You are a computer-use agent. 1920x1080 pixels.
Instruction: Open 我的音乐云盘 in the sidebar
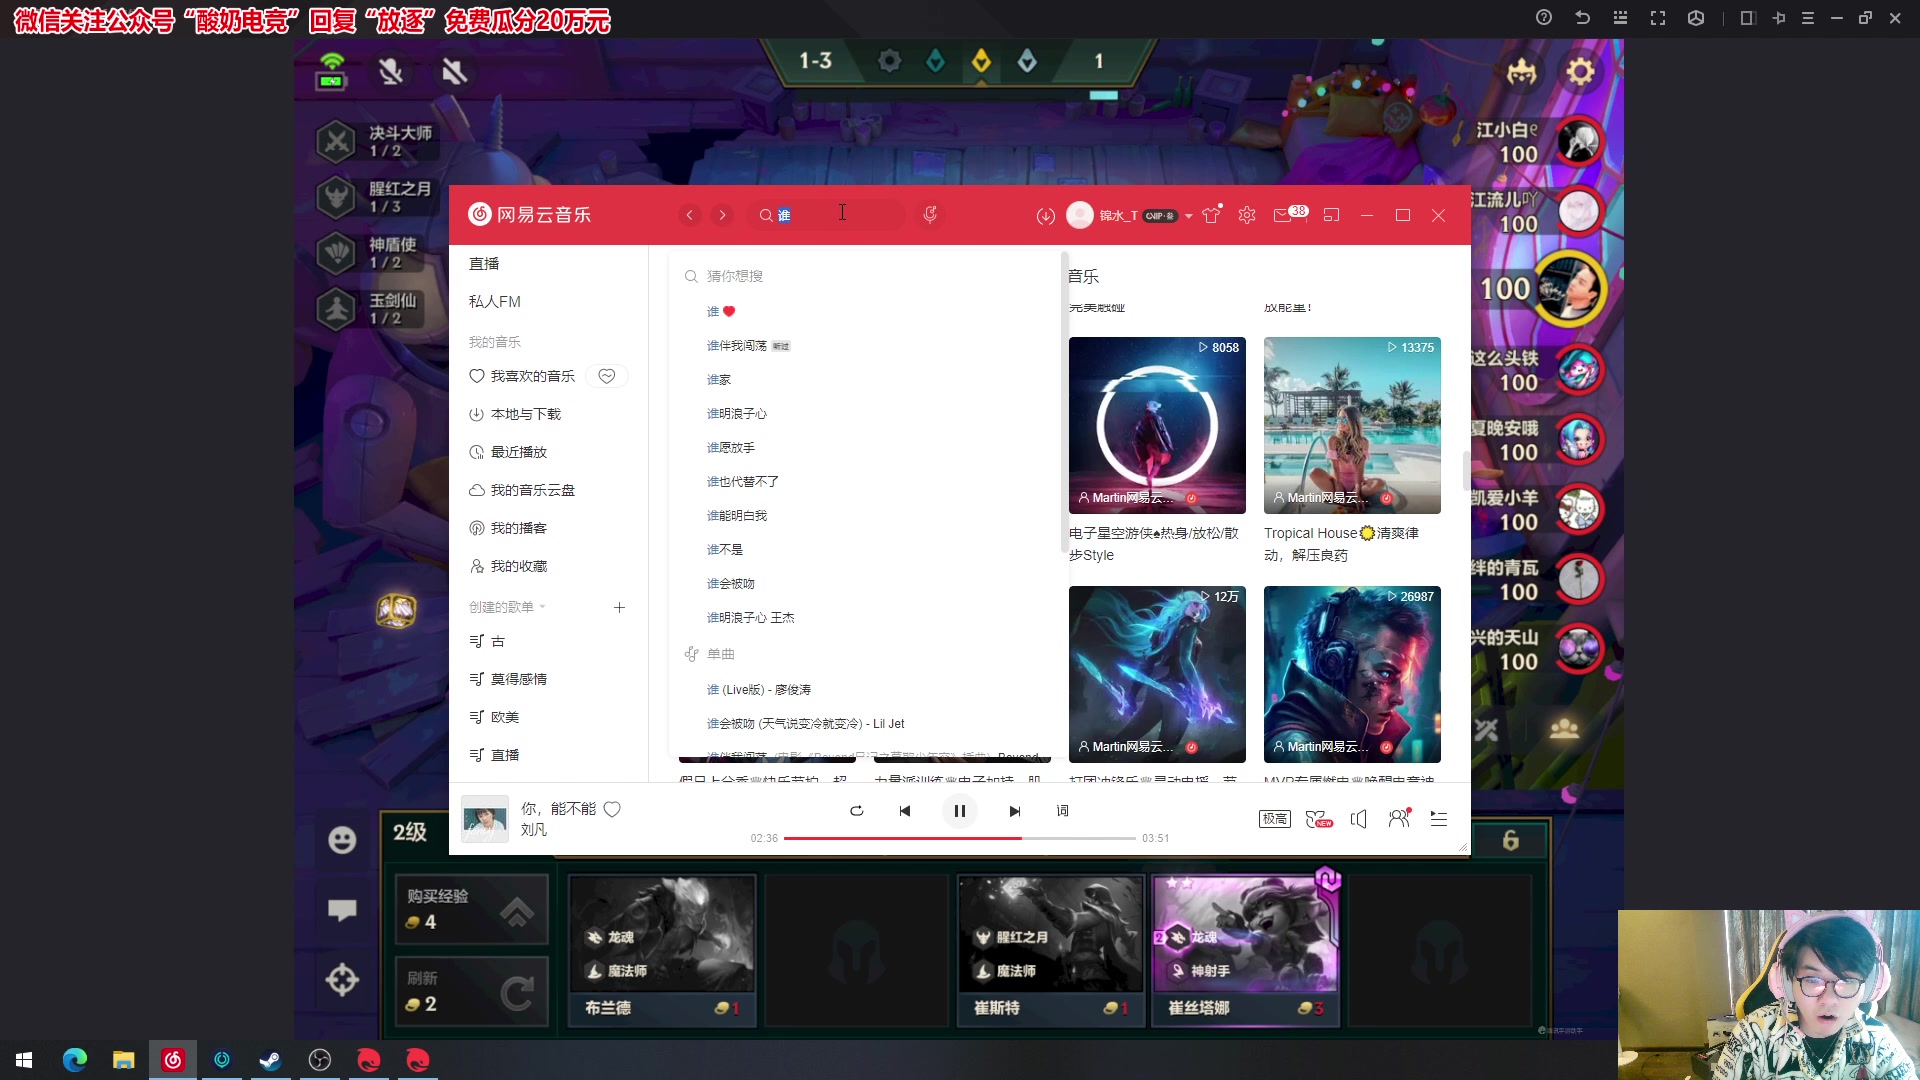click(522, 490)
